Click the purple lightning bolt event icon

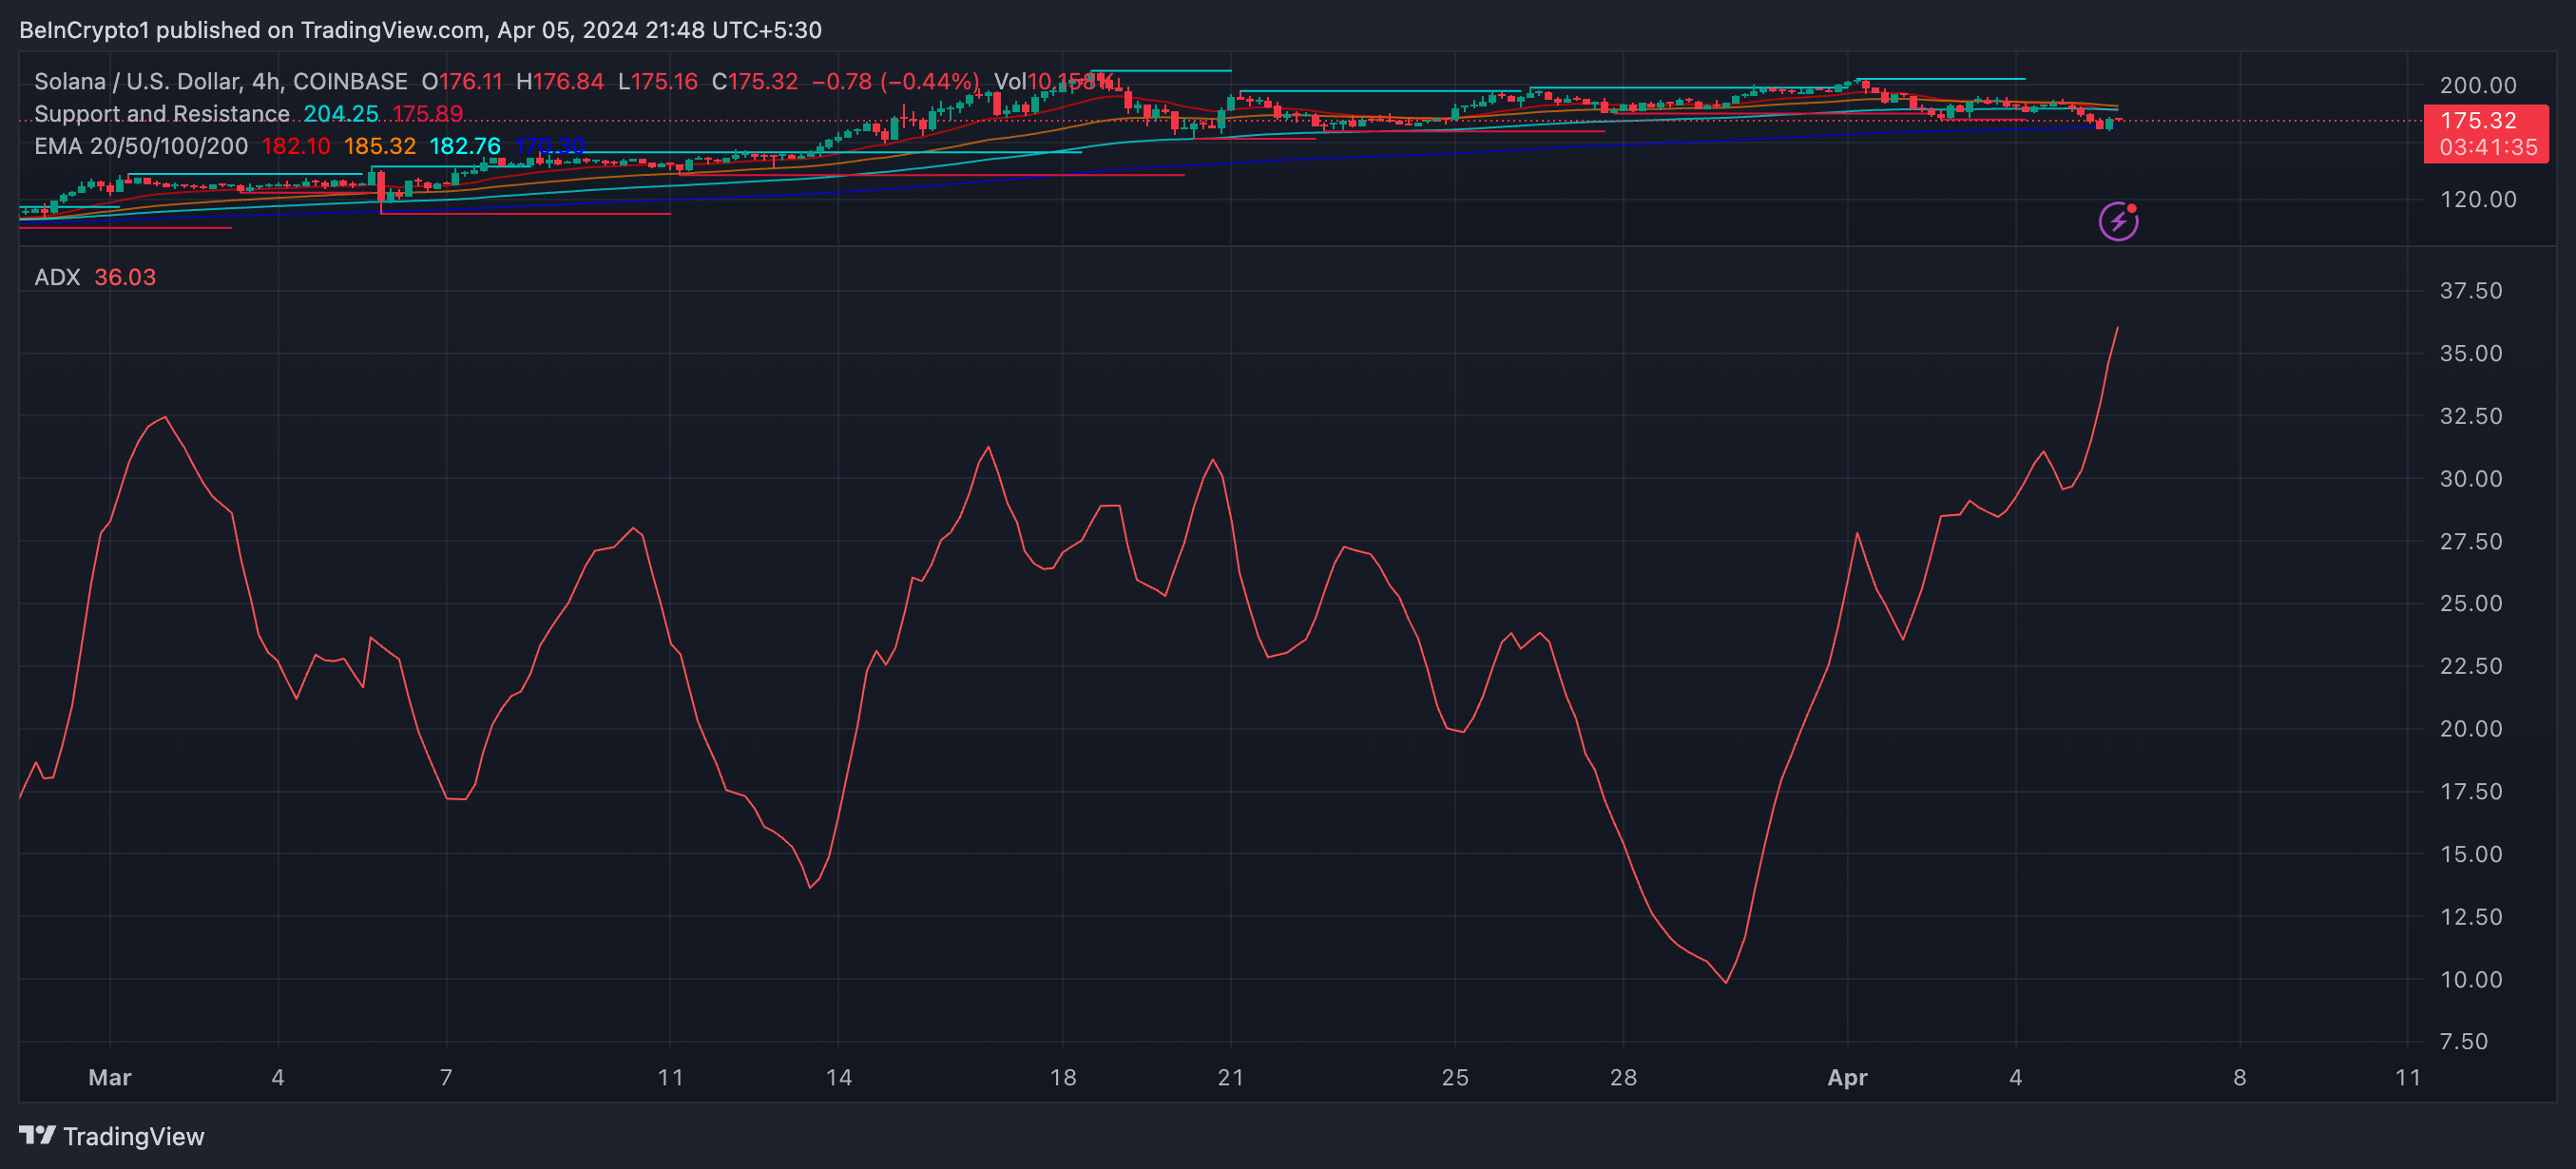2118,221
